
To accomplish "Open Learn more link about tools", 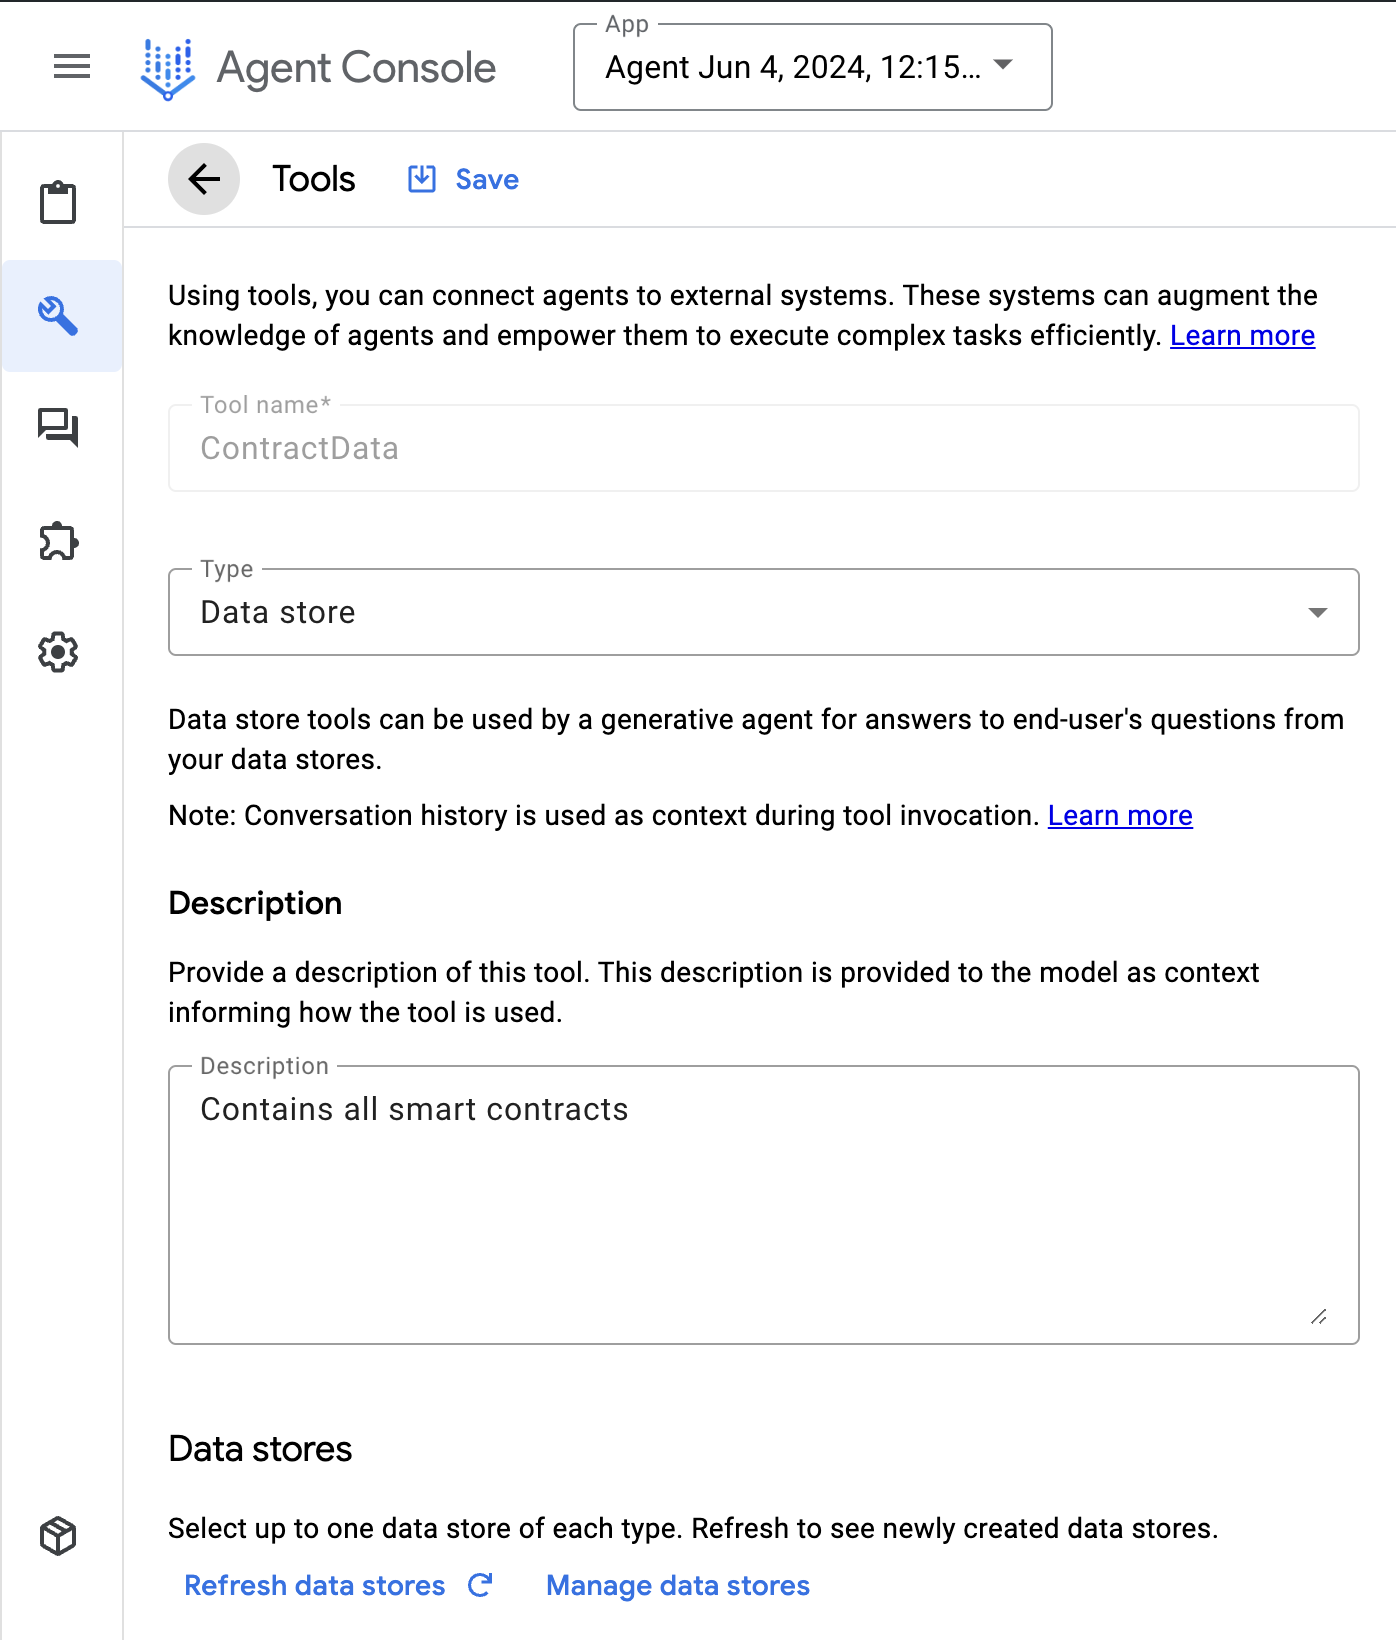I will coord(1242,336).
